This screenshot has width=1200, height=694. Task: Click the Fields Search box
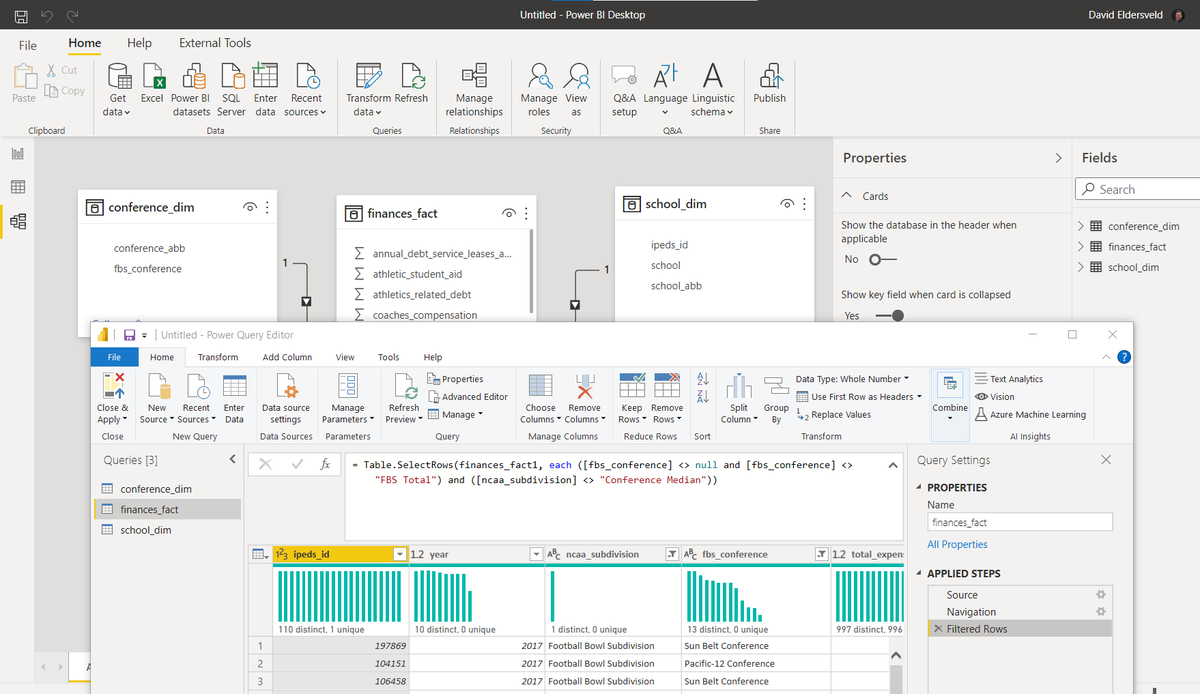click(x=1138, y=189)
